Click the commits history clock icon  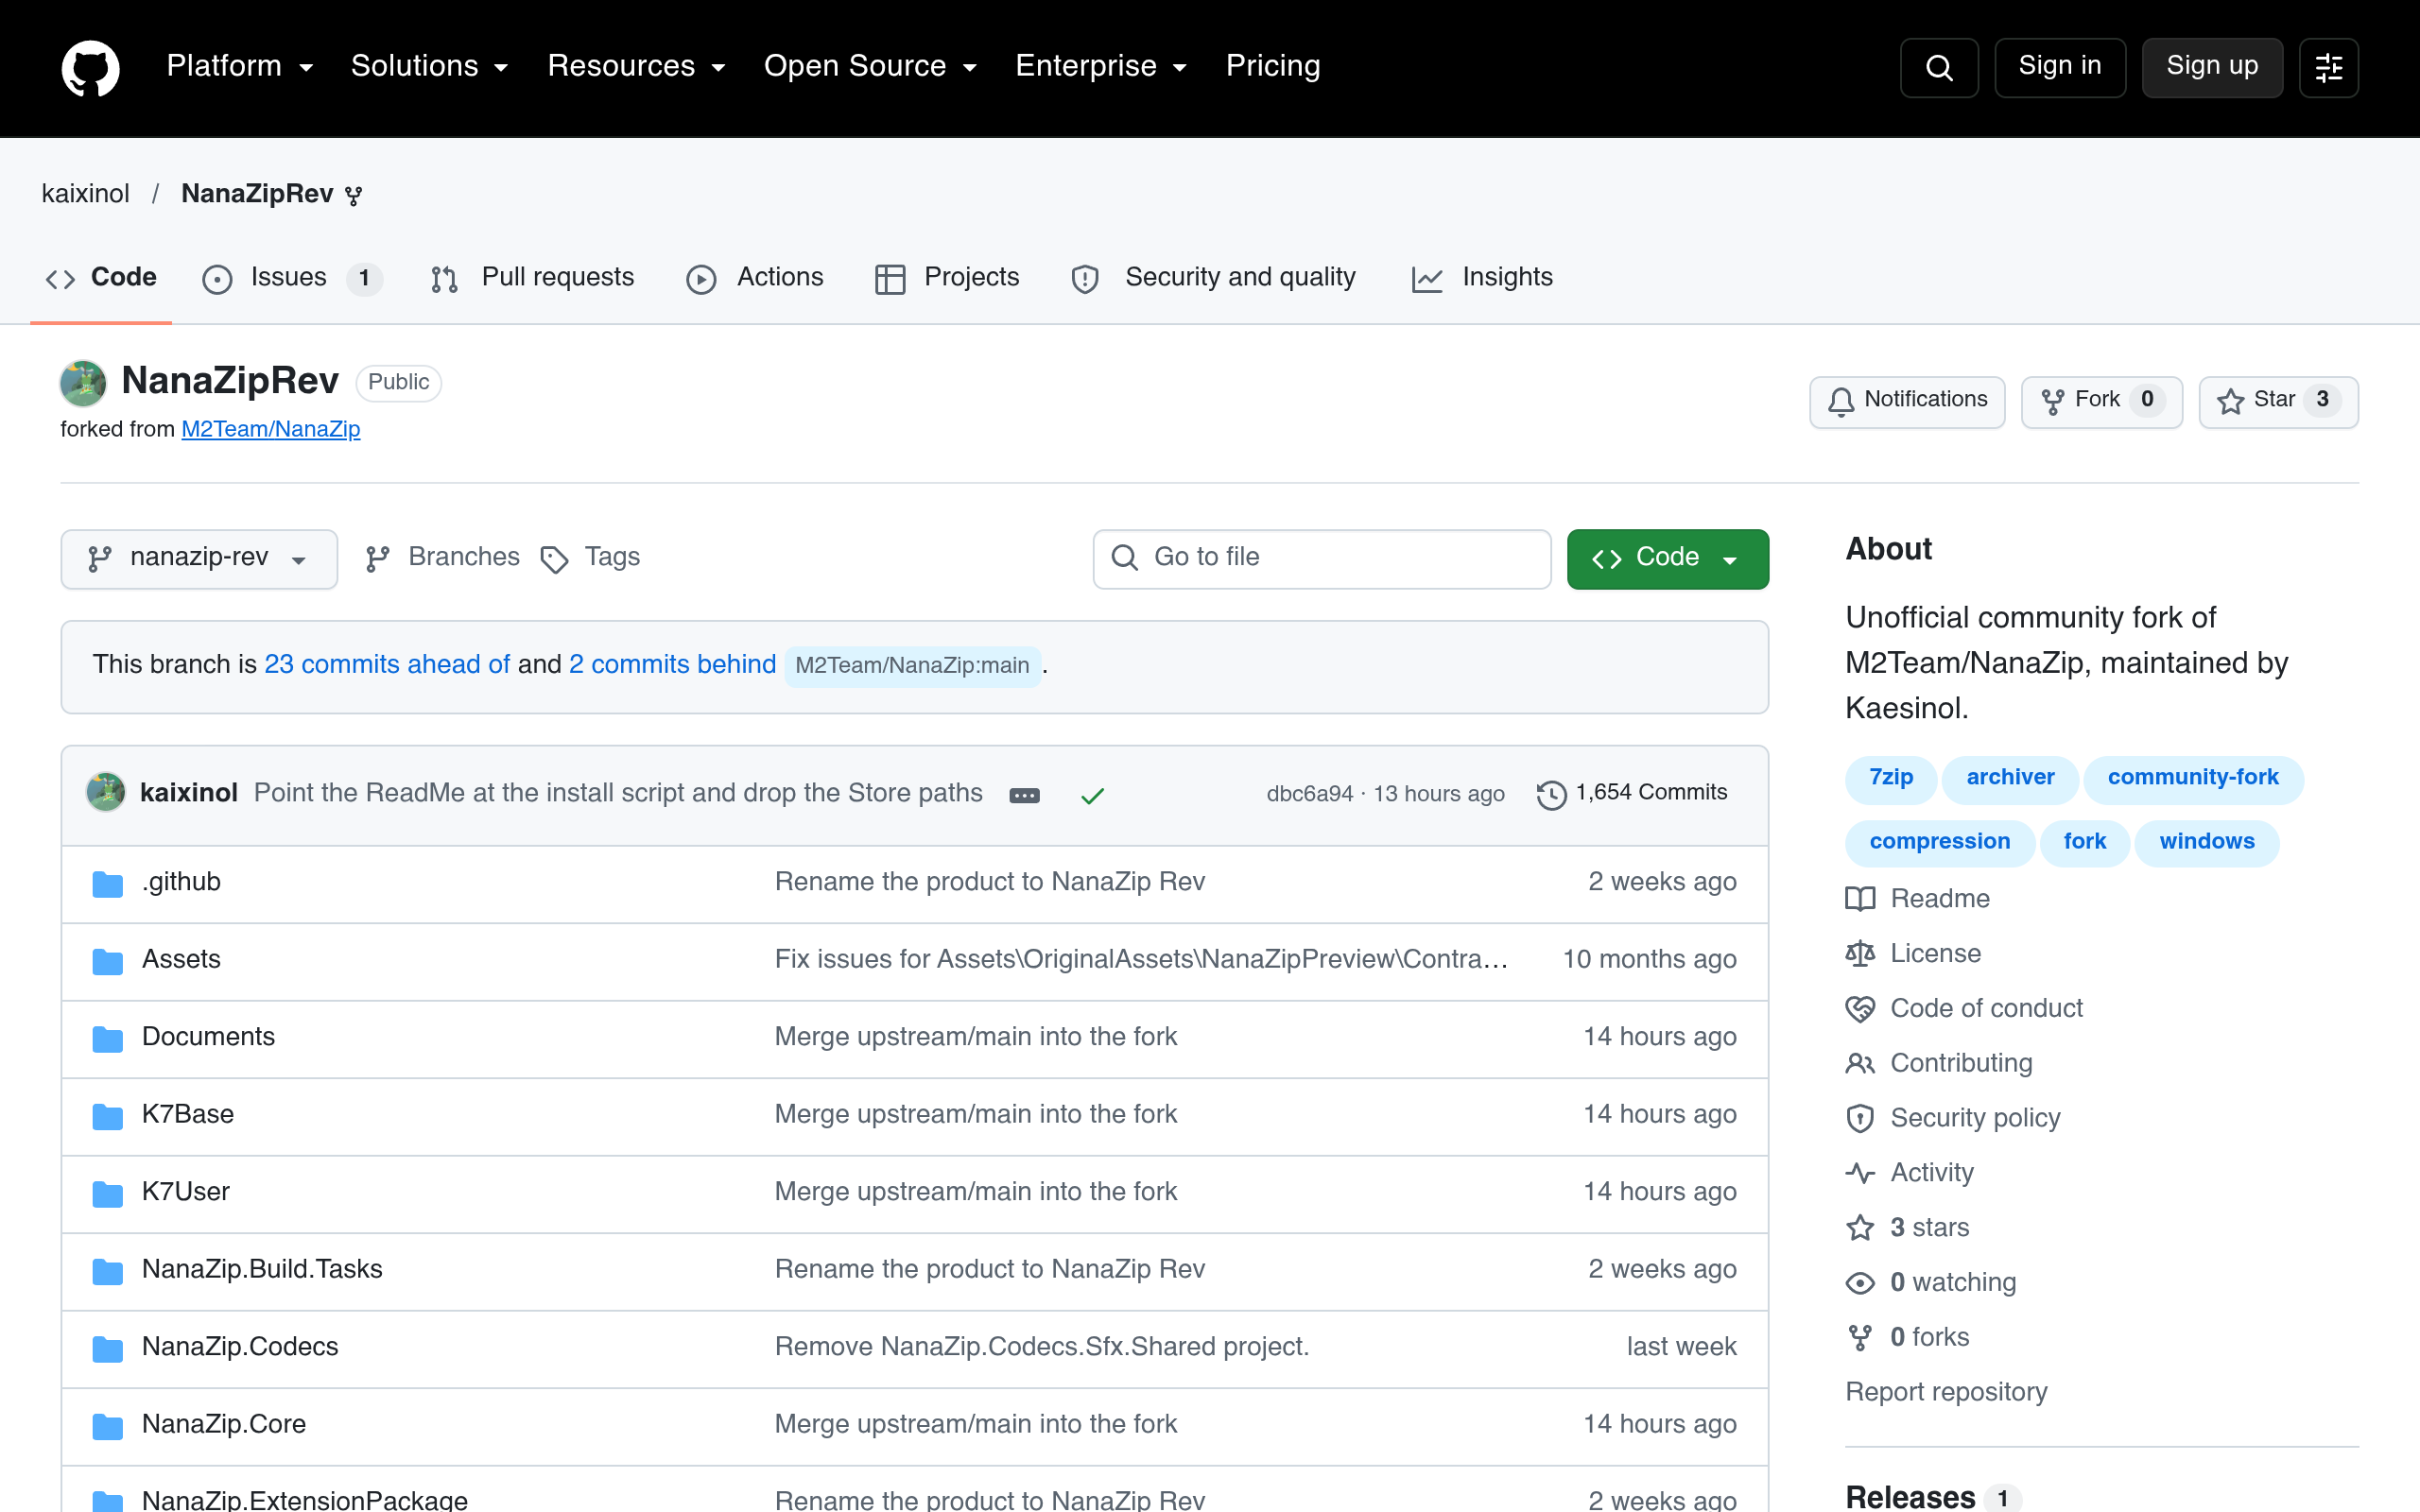(x=1551, y=795)
